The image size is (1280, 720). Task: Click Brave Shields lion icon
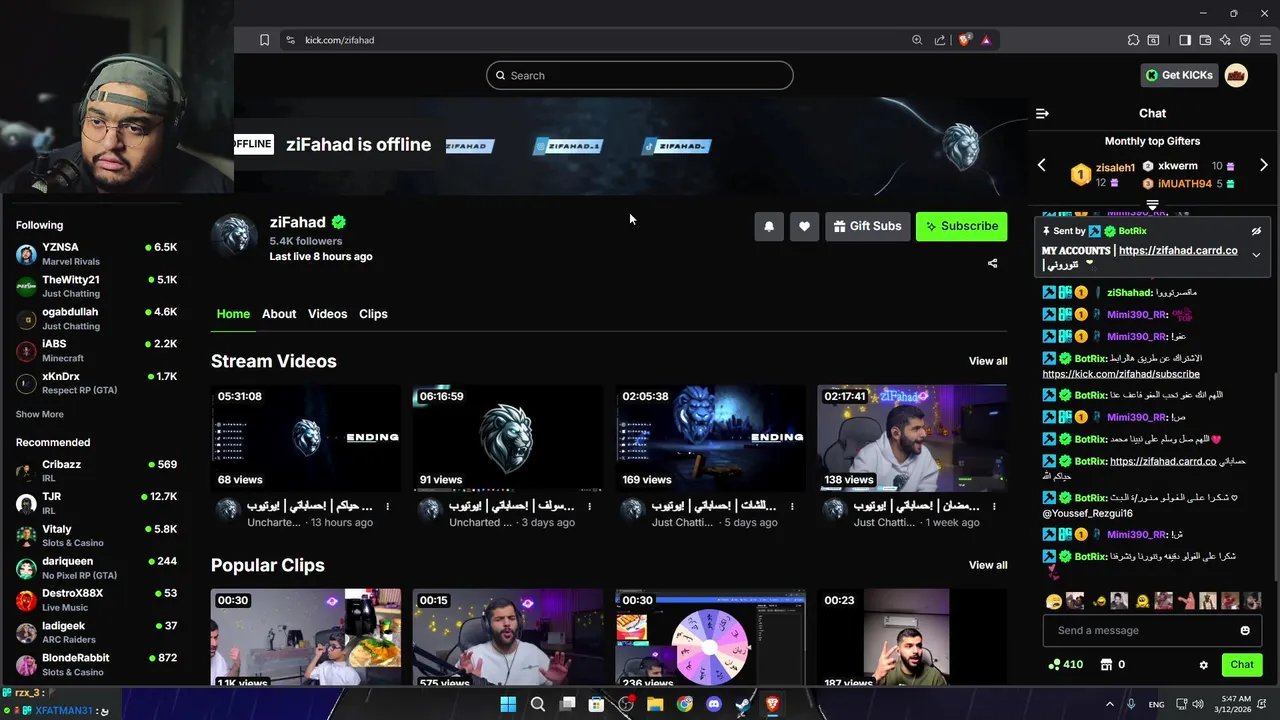964,40
